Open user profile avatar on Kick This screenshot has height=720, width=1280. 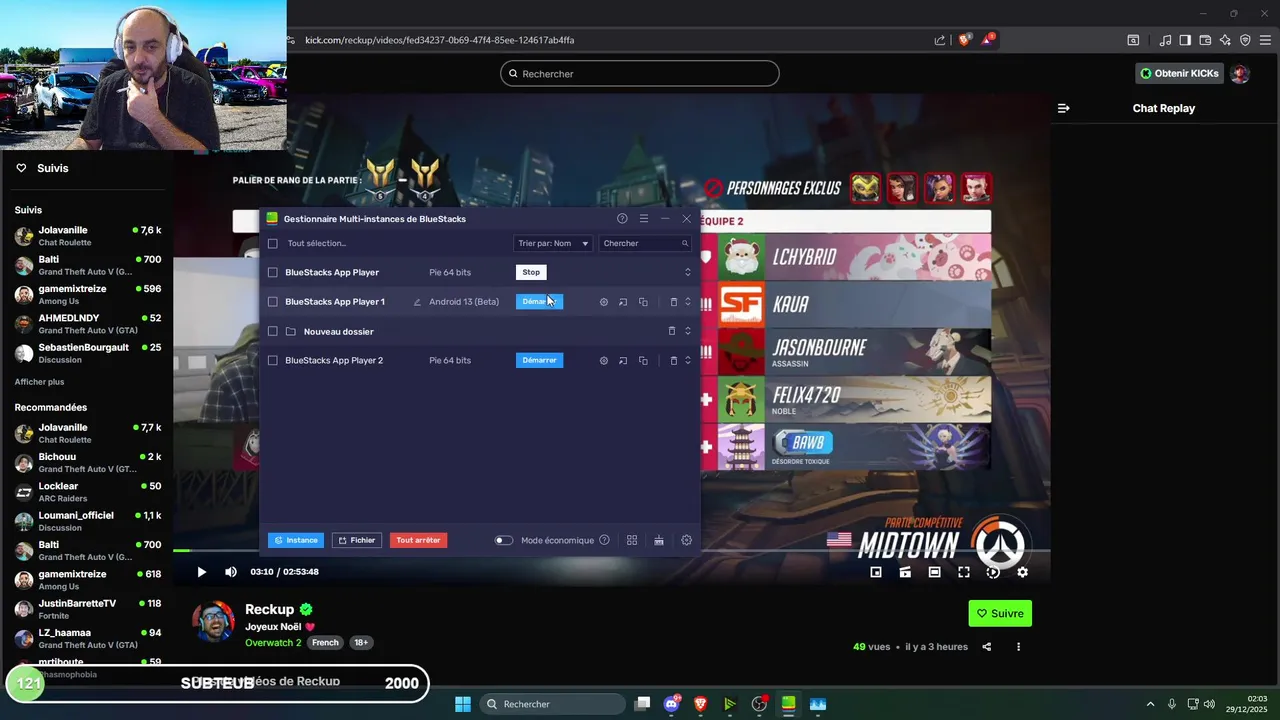coord(1240,73)
